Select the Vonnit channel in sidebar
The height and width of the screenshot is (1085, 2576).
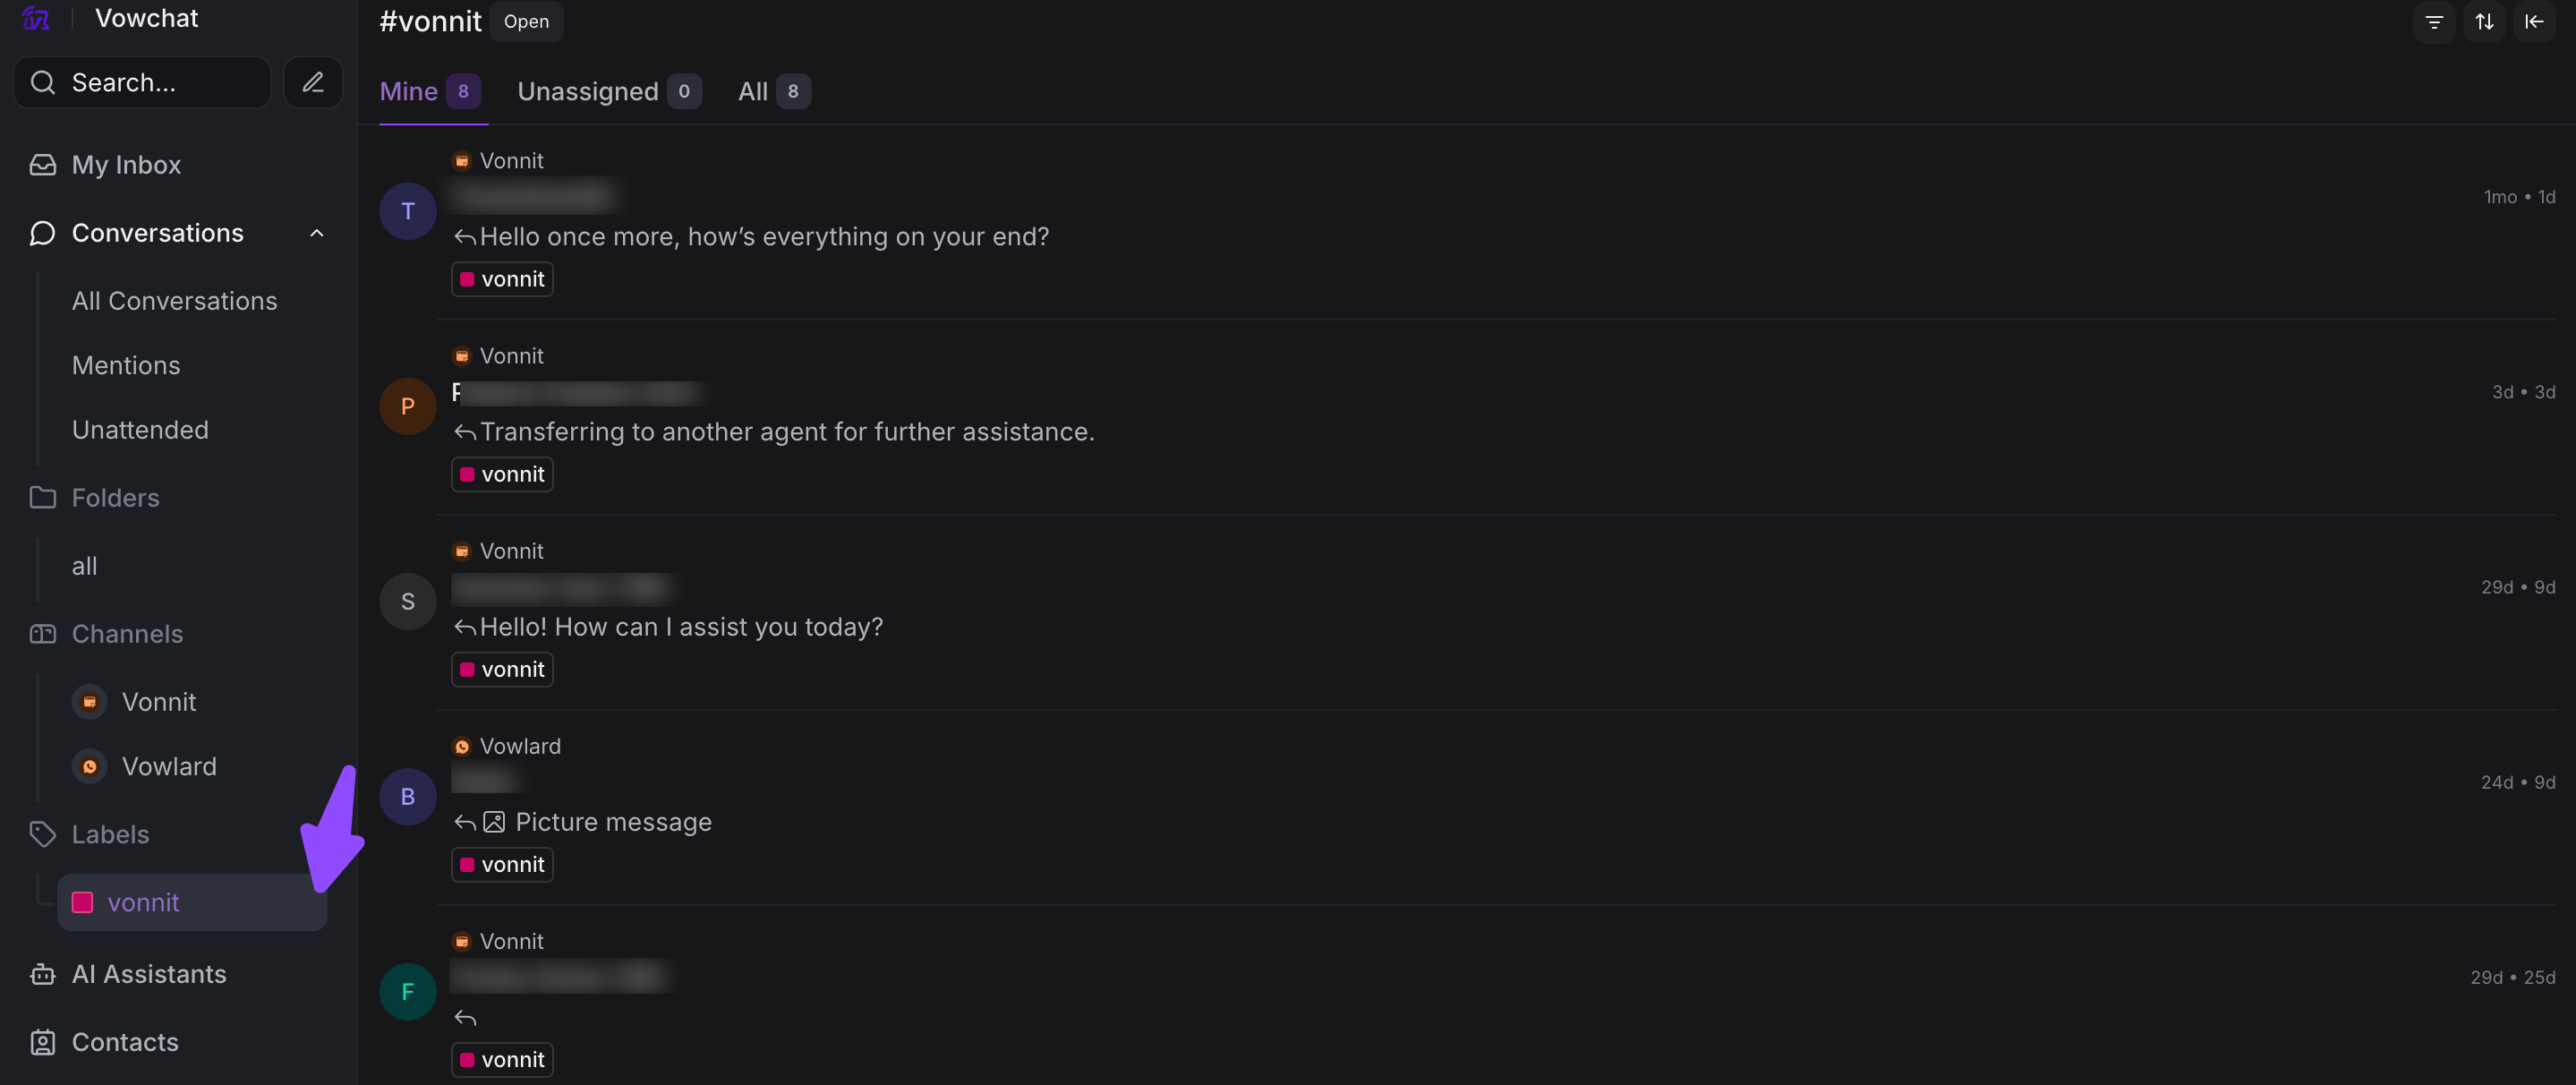158,702
